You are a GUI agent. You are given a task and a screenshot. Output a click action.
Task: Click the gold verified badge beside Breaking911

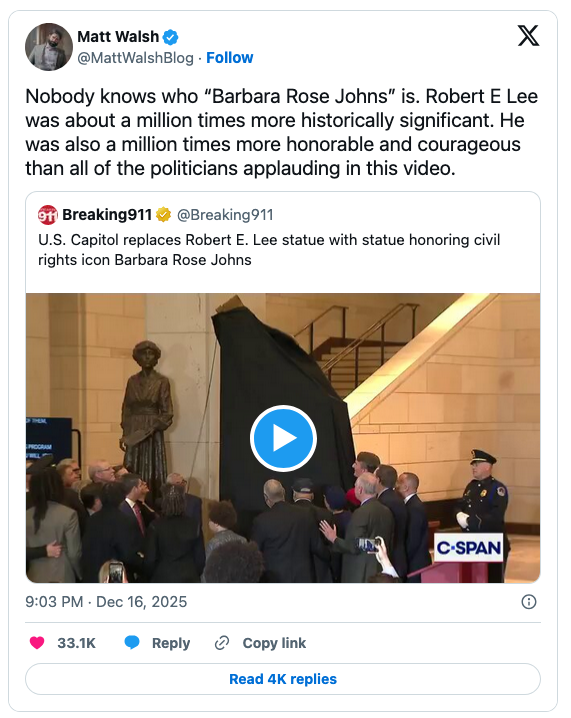tap(163, 214)
